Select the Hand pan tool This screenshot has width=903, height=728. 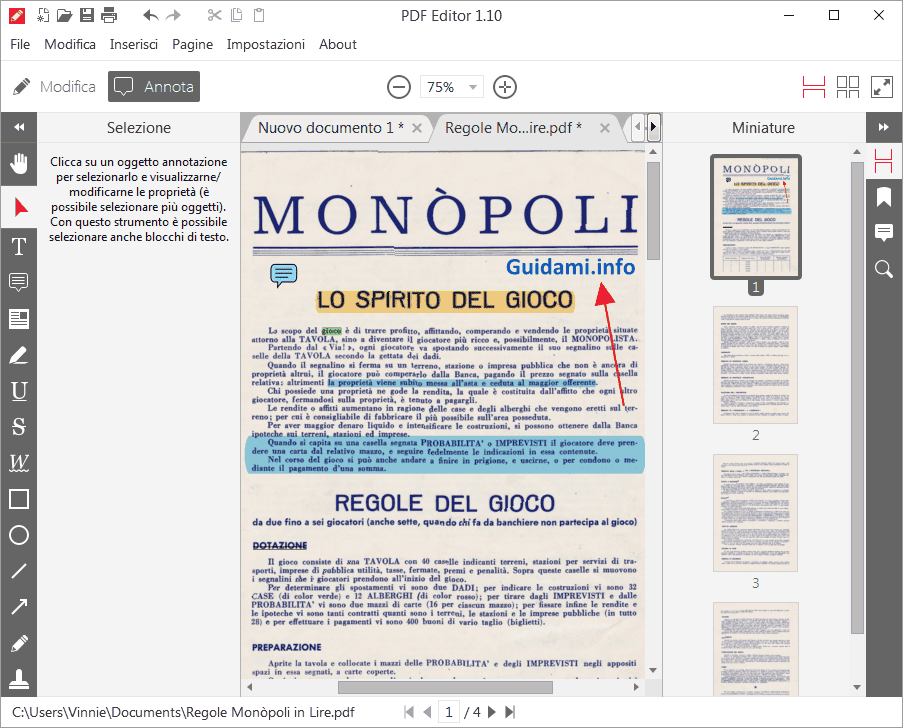tap(19, 164)
